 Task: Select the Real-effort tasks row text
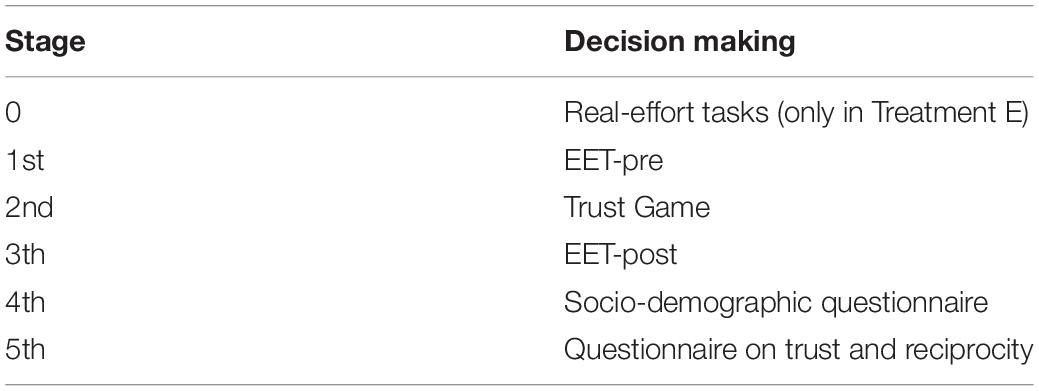[x=796, y=114]
